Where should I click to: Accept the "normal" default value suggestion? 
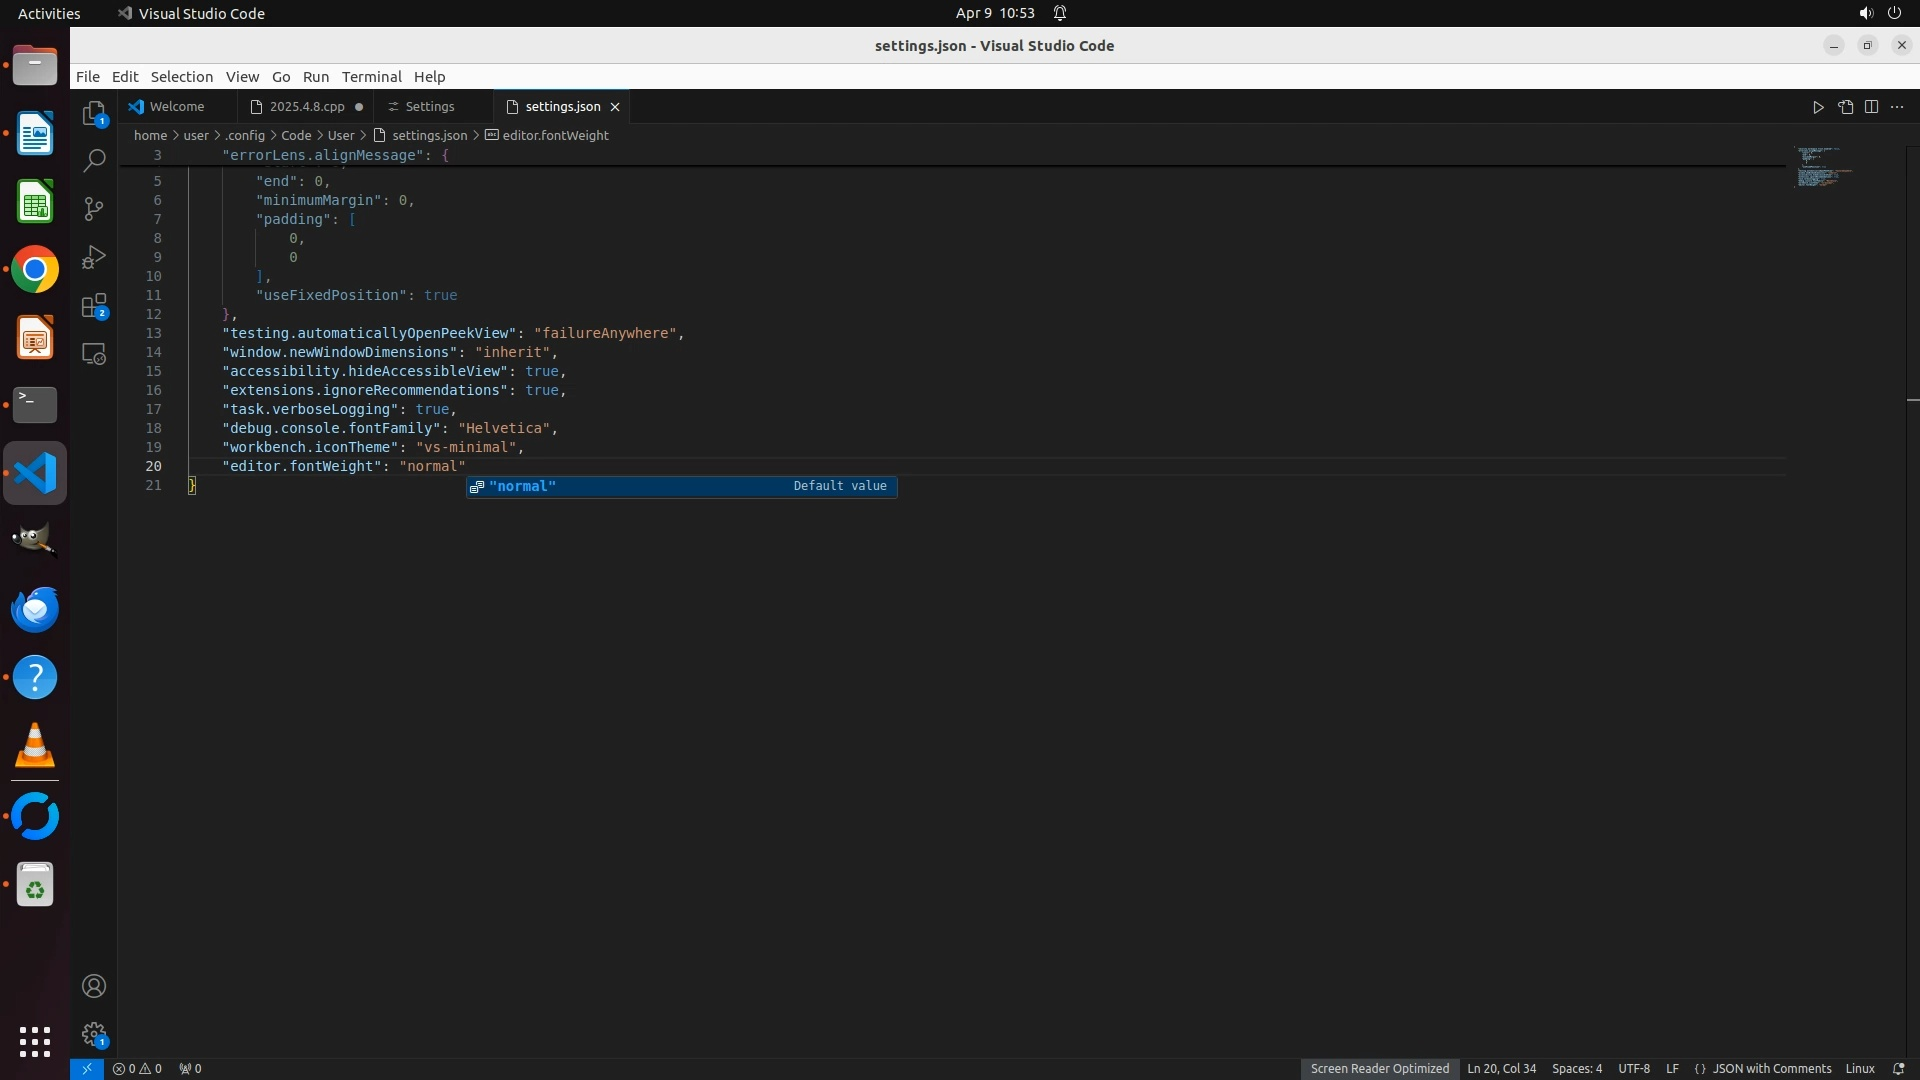point(680,486)
